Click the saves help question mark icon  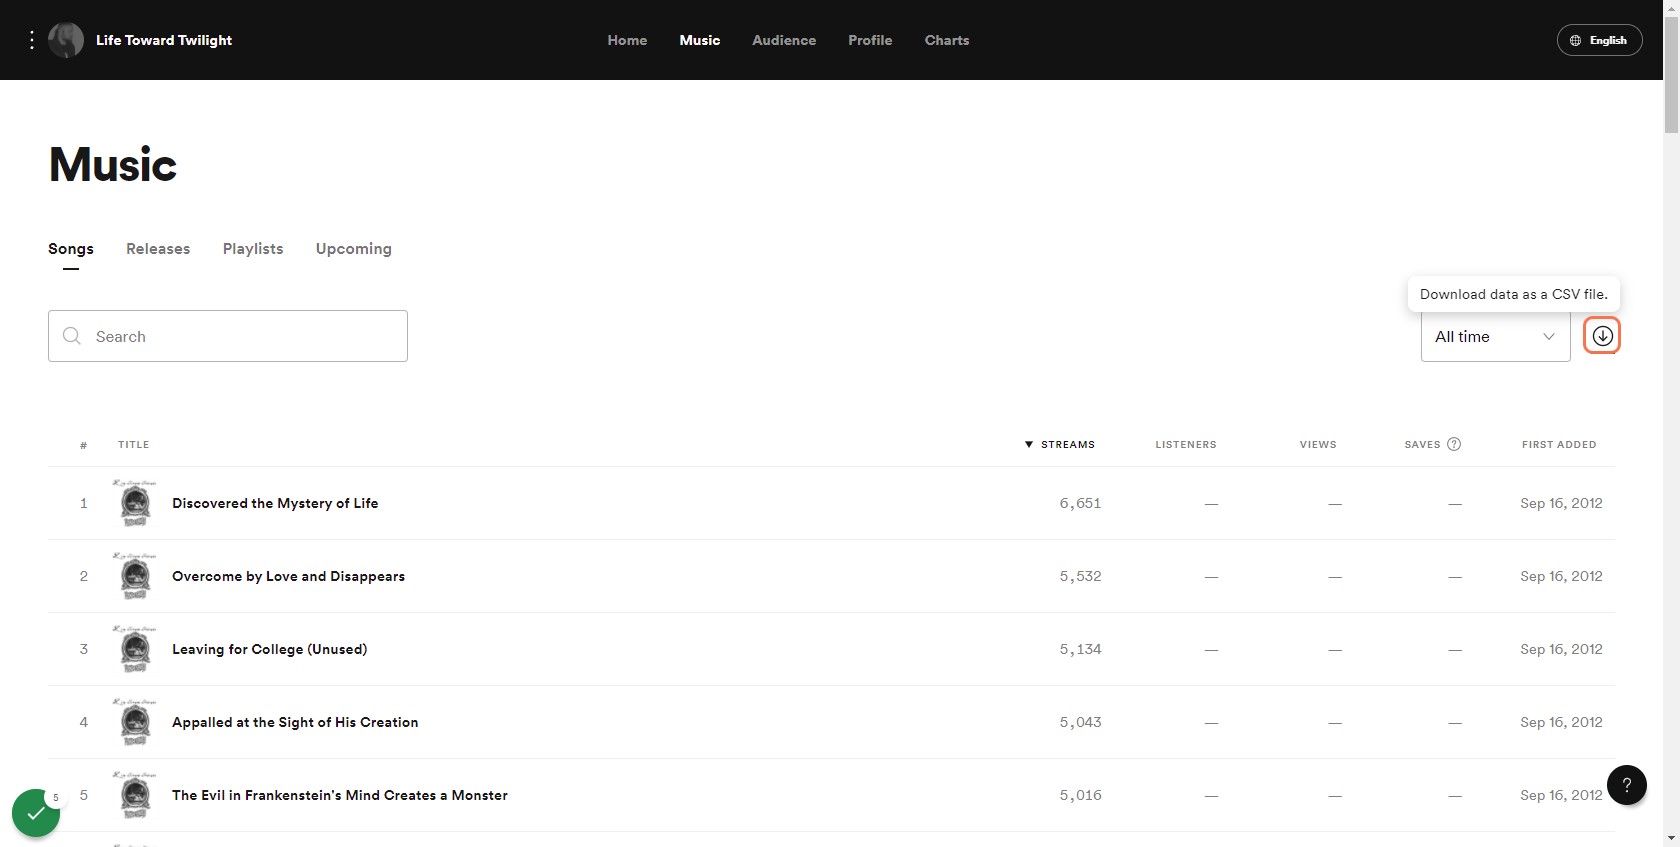tap(1454, 444)
